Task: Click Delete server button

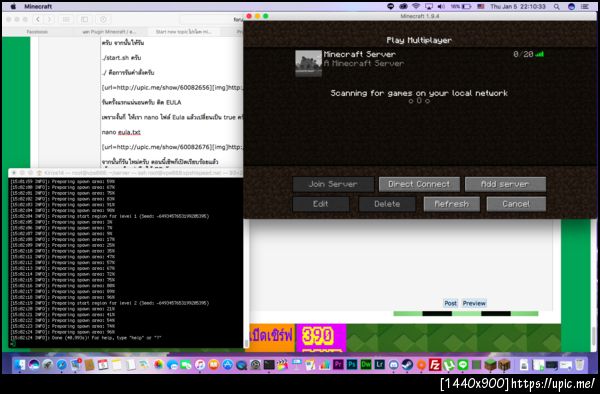Action: click(387, 204)
